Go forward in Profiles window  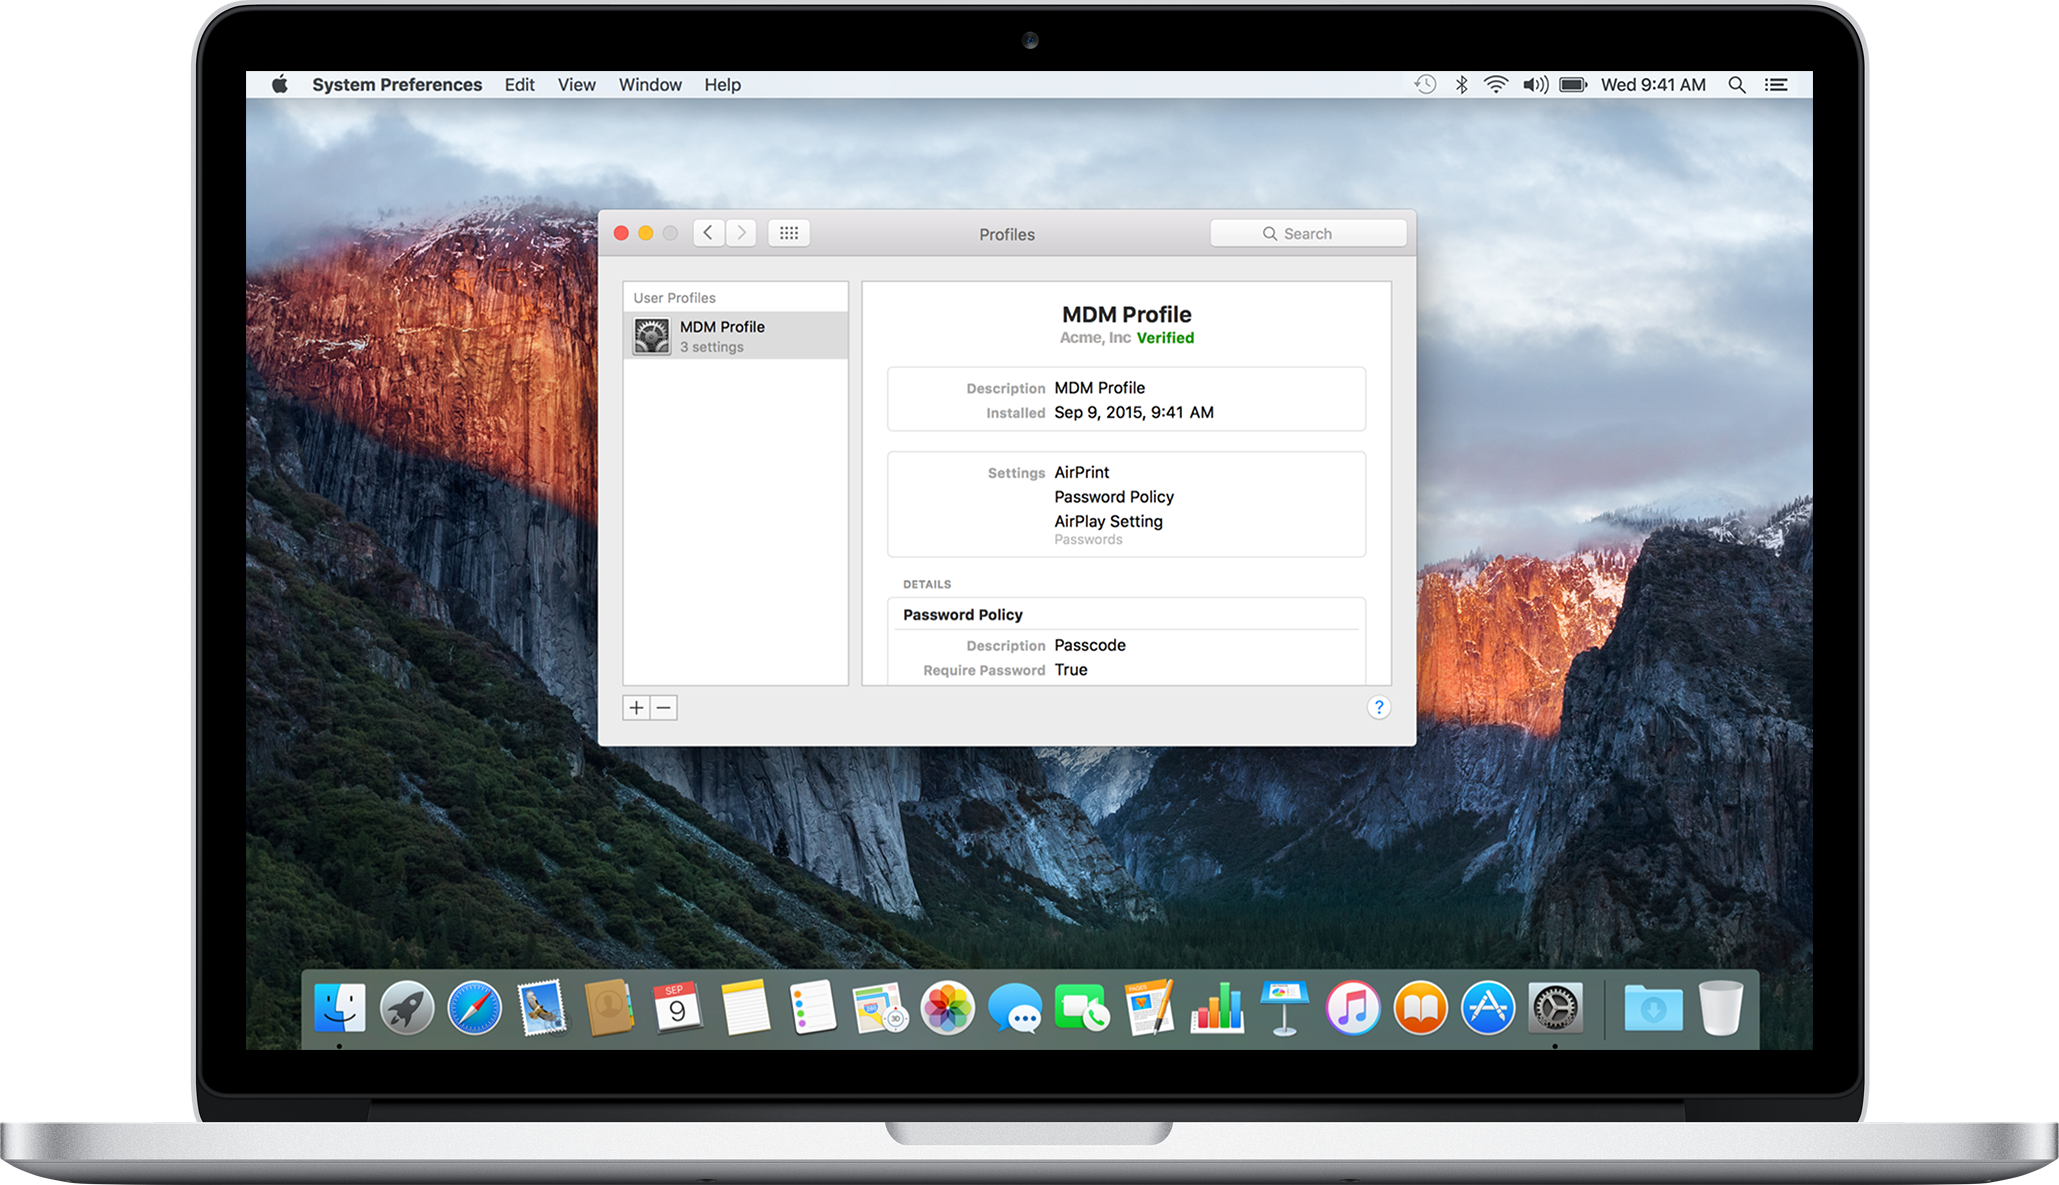pyautogui.click(x=741, y=233)
